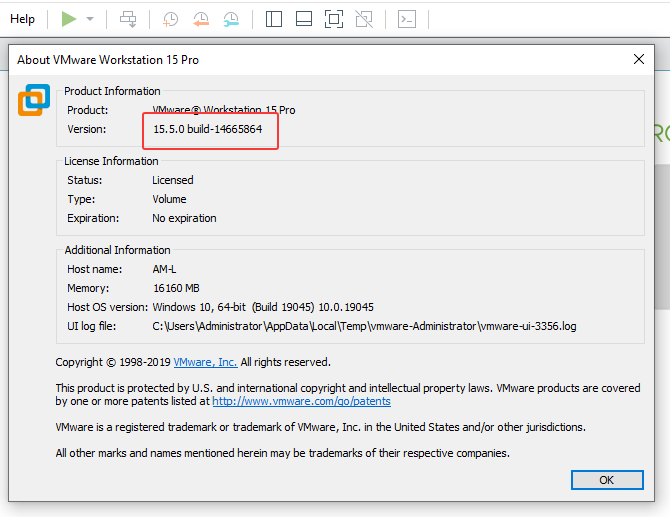
Task: Take a snapshot of the virtual machine
Action: [170, 19]
